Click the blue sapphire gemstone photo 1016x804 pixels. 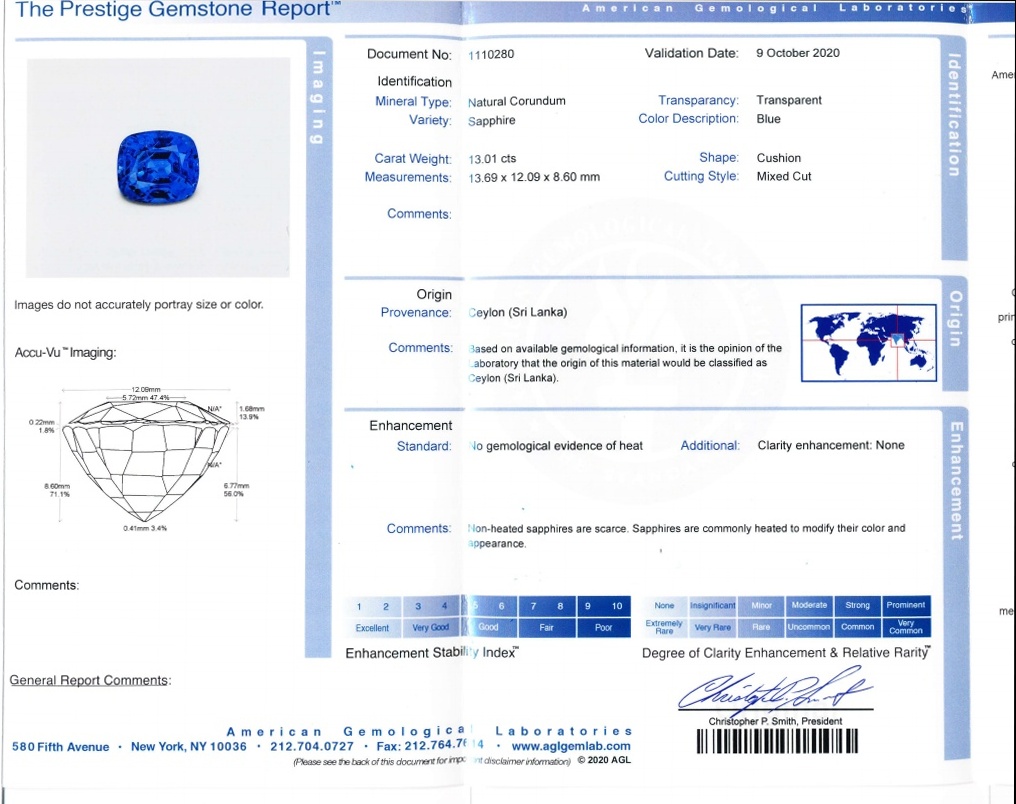coord(157,168)
